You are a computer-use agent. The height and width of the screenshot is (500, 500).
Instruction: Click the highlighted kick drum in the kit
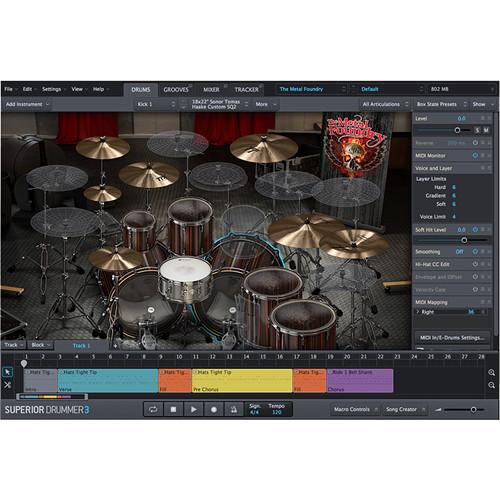tap(247, 253)
